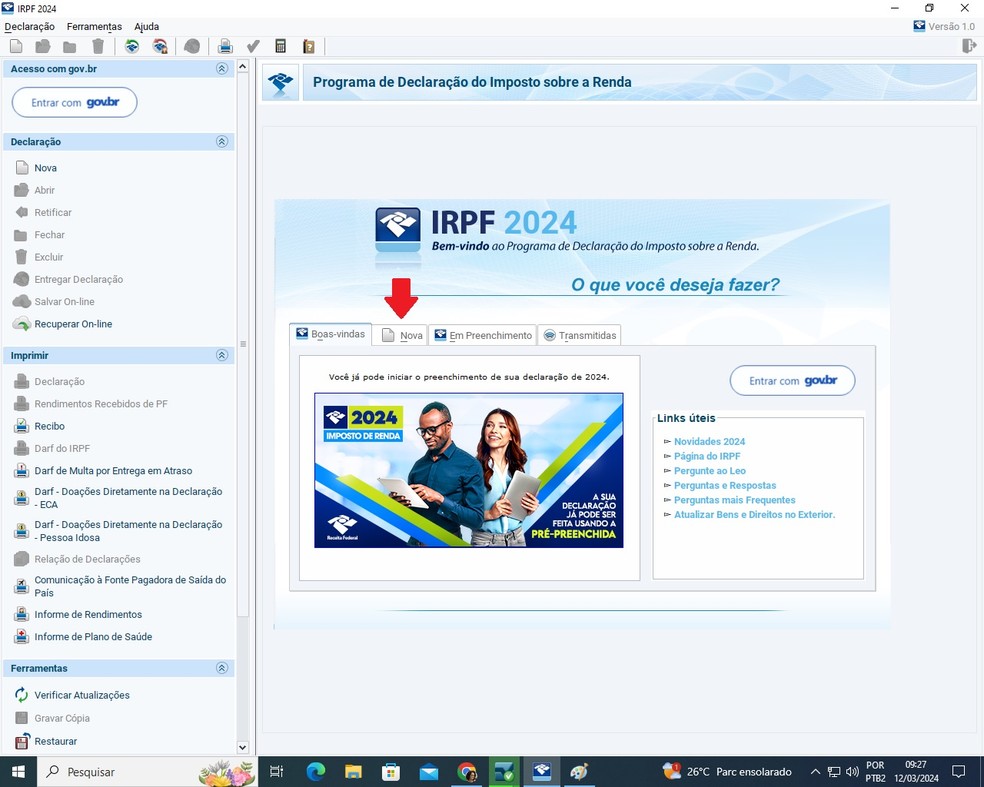Open a declaration using the folder toolbar icon
The height and width of the screenshot is (787, 984).
point(40,45)
